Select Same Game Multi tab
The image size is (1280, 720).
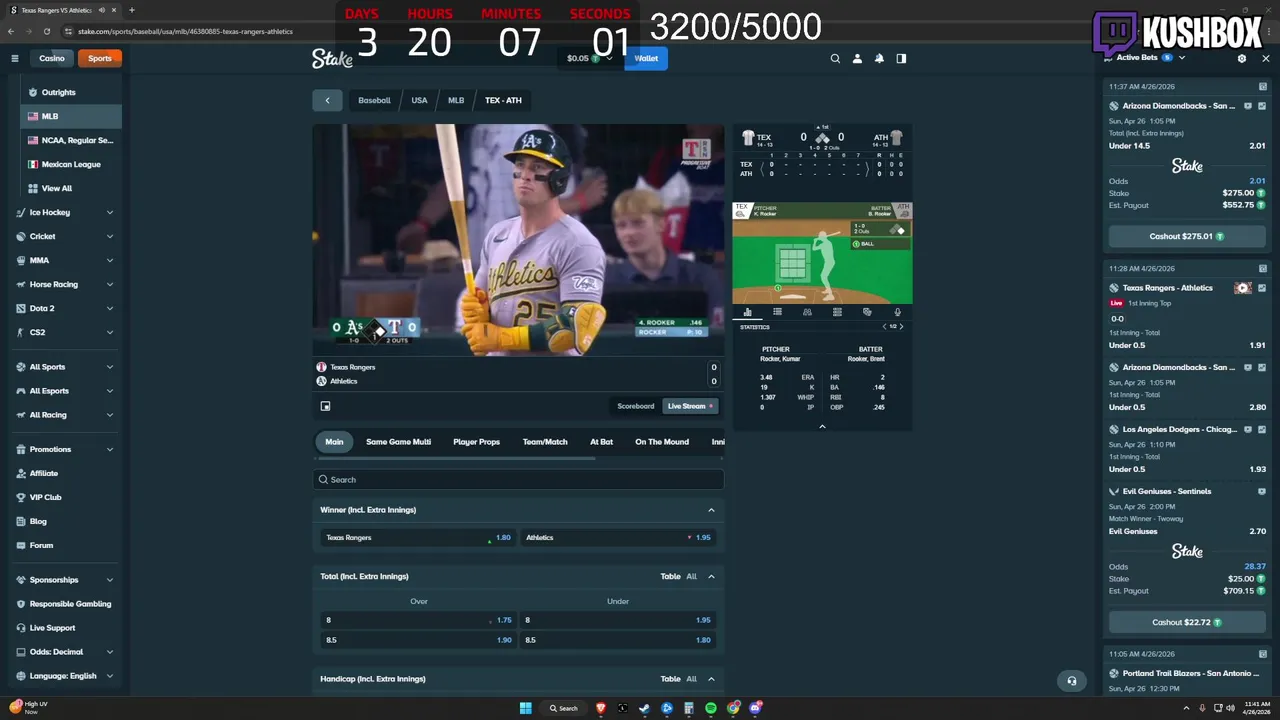click(x=398, y=442)
